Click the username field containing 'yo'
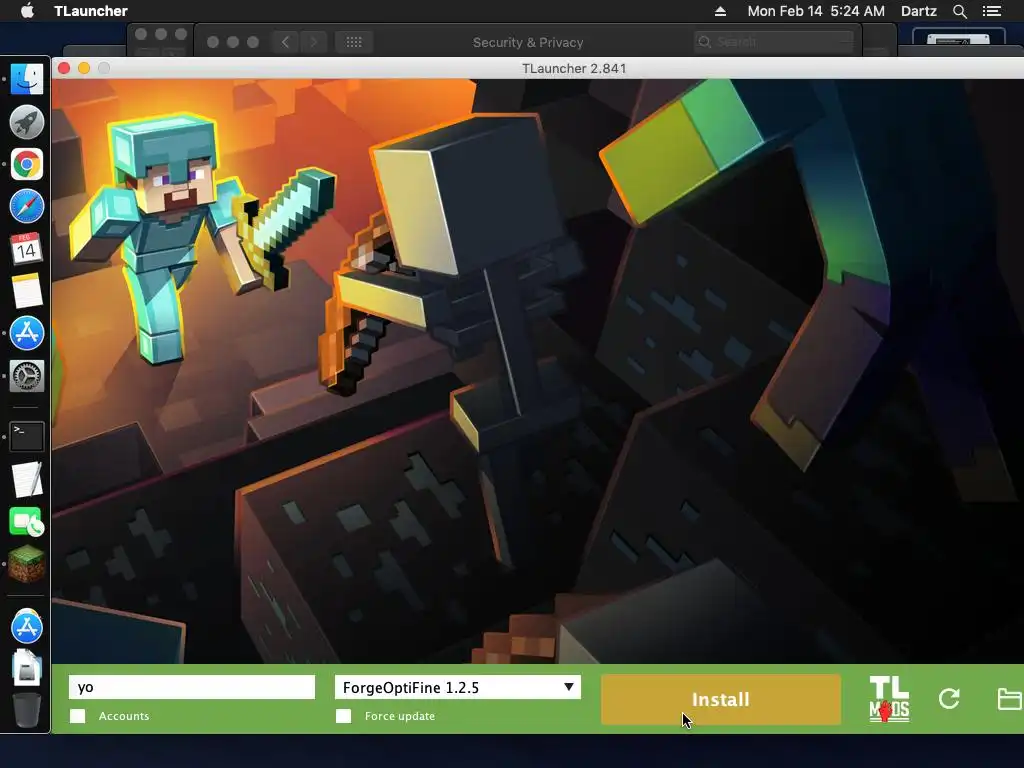1024x768 pixels. 192,687
